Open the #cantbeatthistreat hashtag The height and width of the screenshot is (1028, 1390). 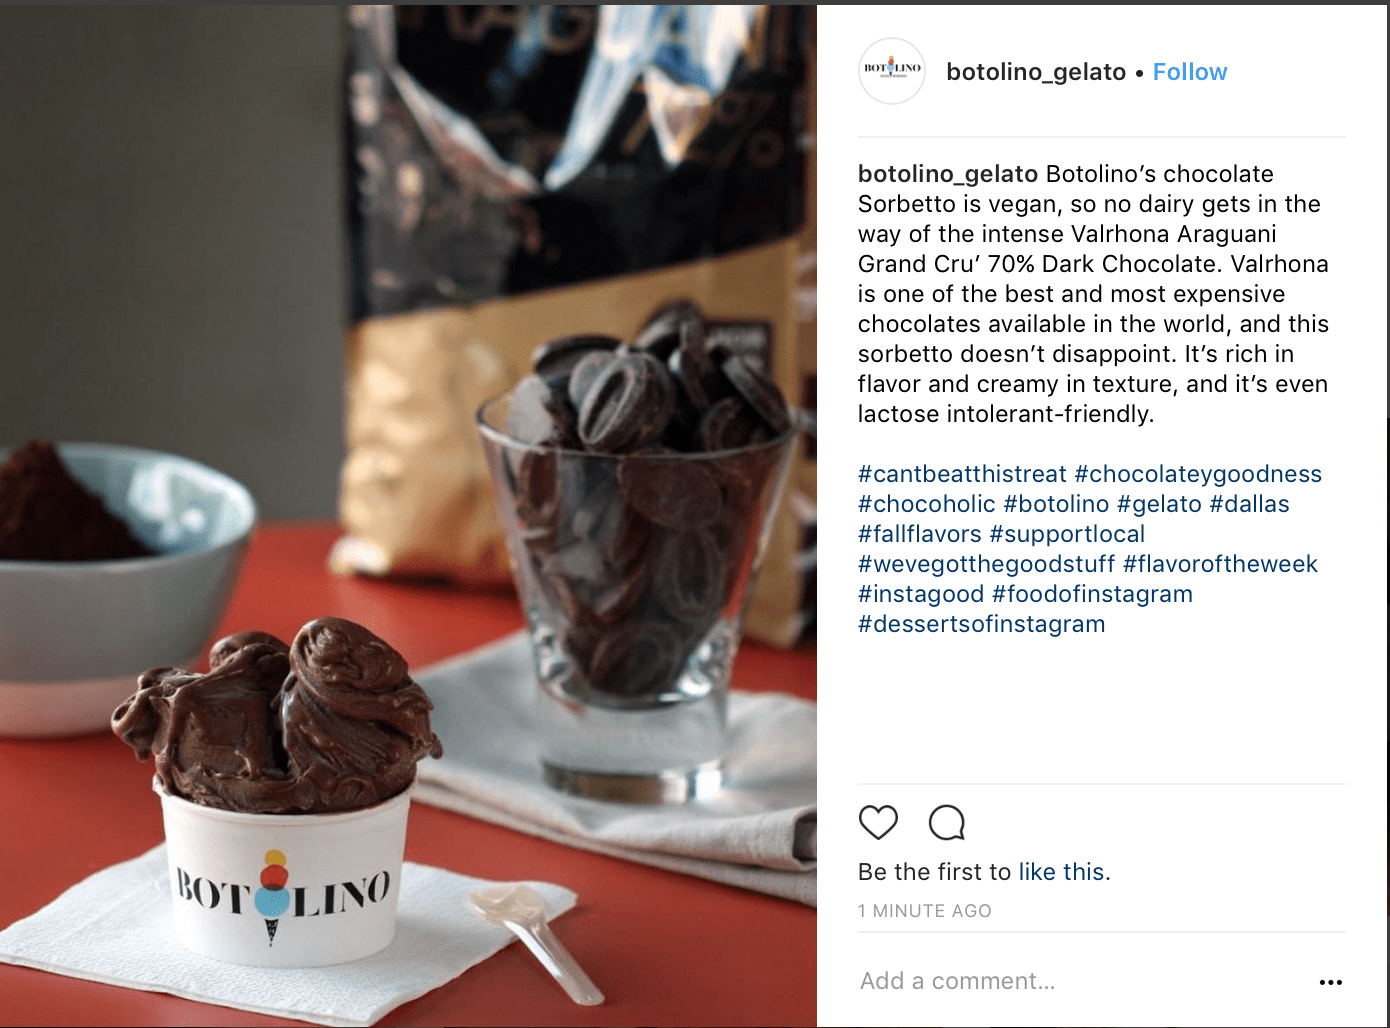pos(962,474)
